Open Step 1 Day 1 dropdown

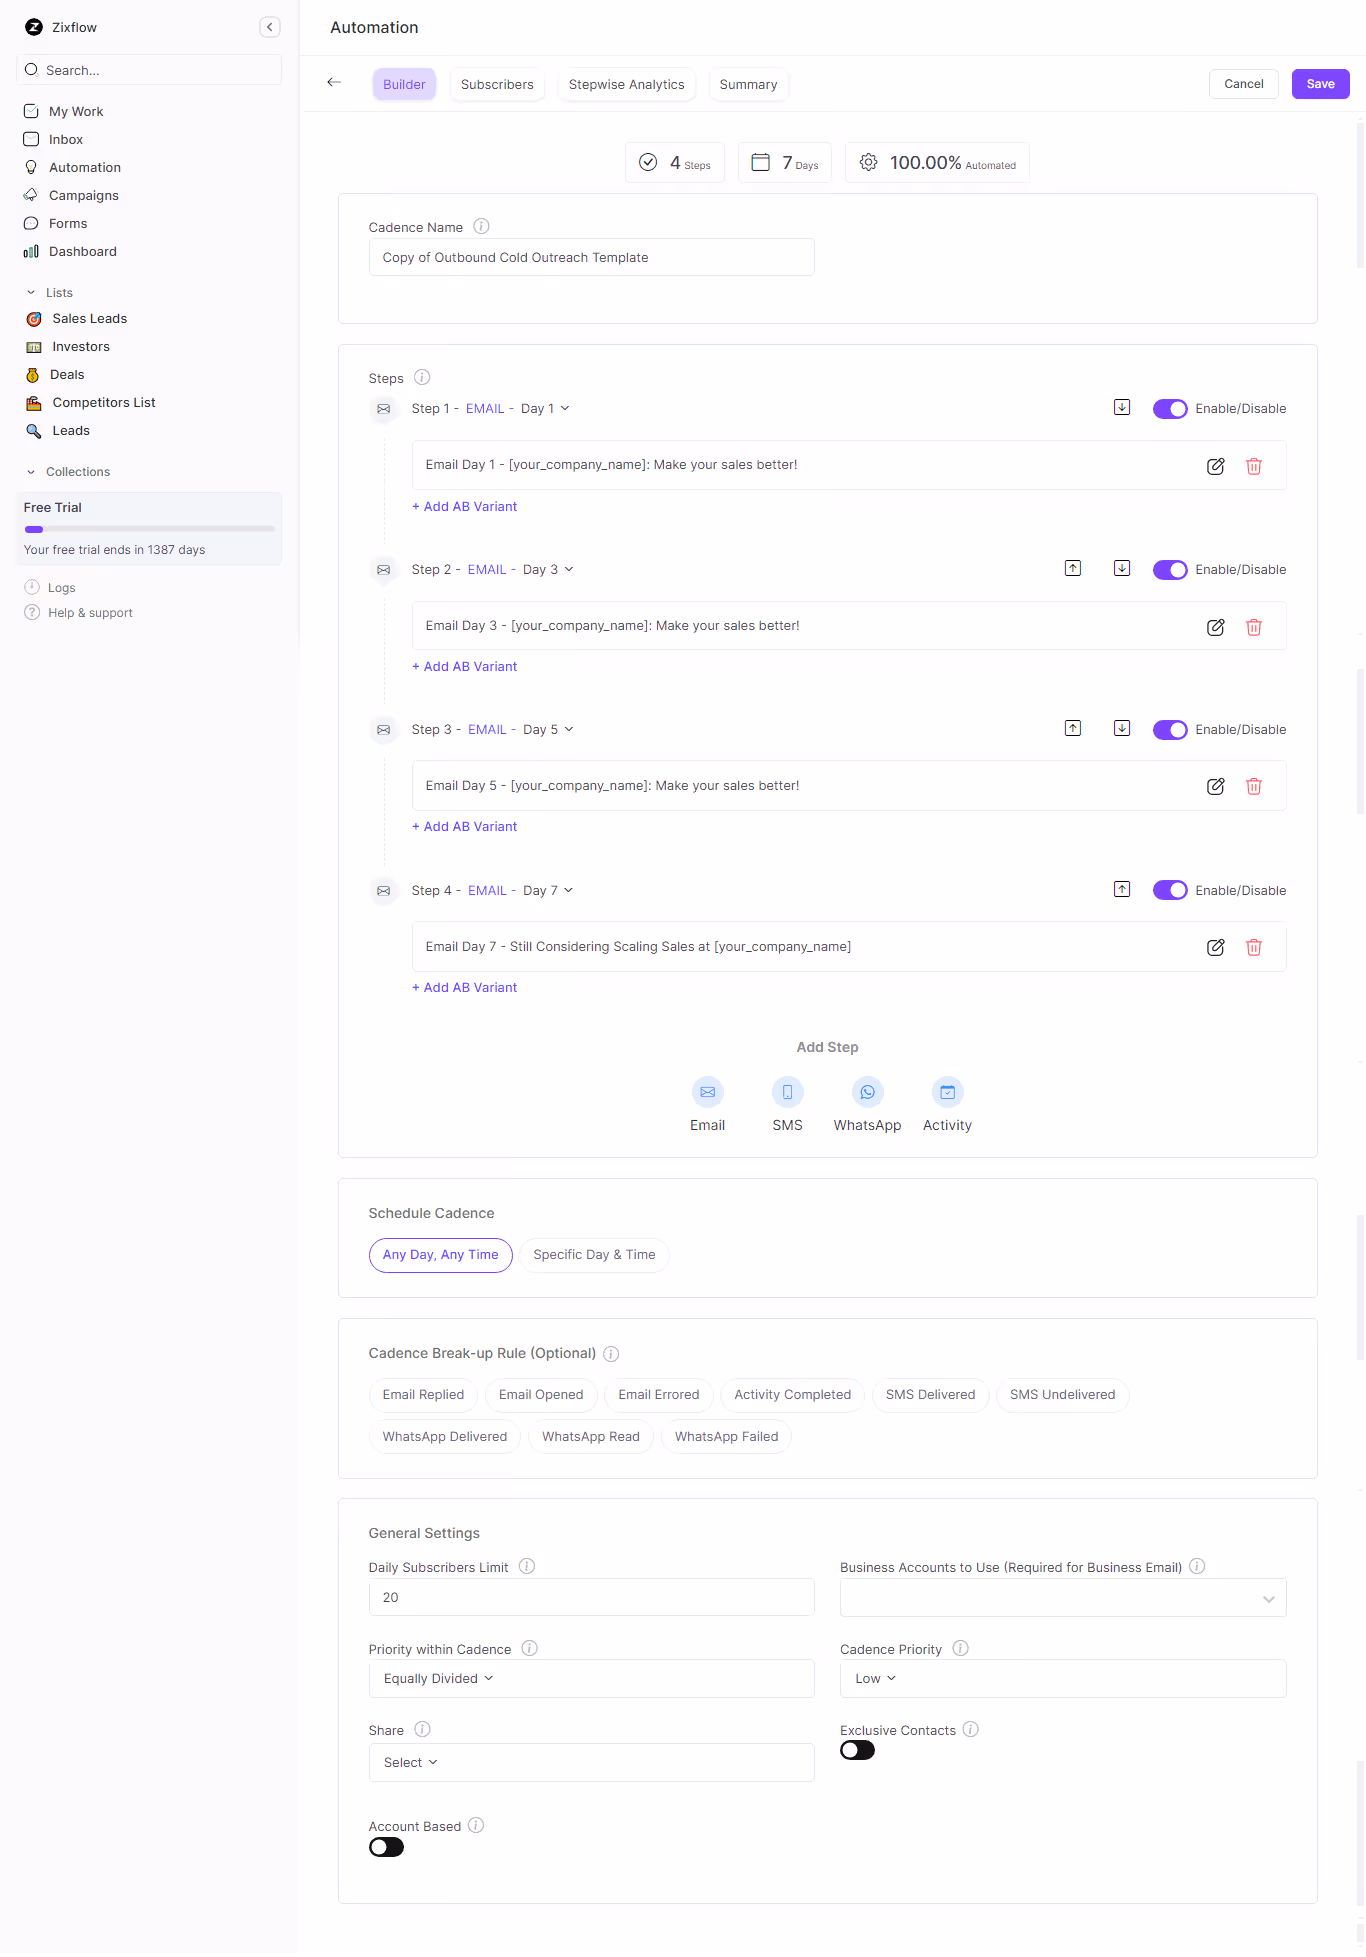pyautogui.click(x=545, y=409)
